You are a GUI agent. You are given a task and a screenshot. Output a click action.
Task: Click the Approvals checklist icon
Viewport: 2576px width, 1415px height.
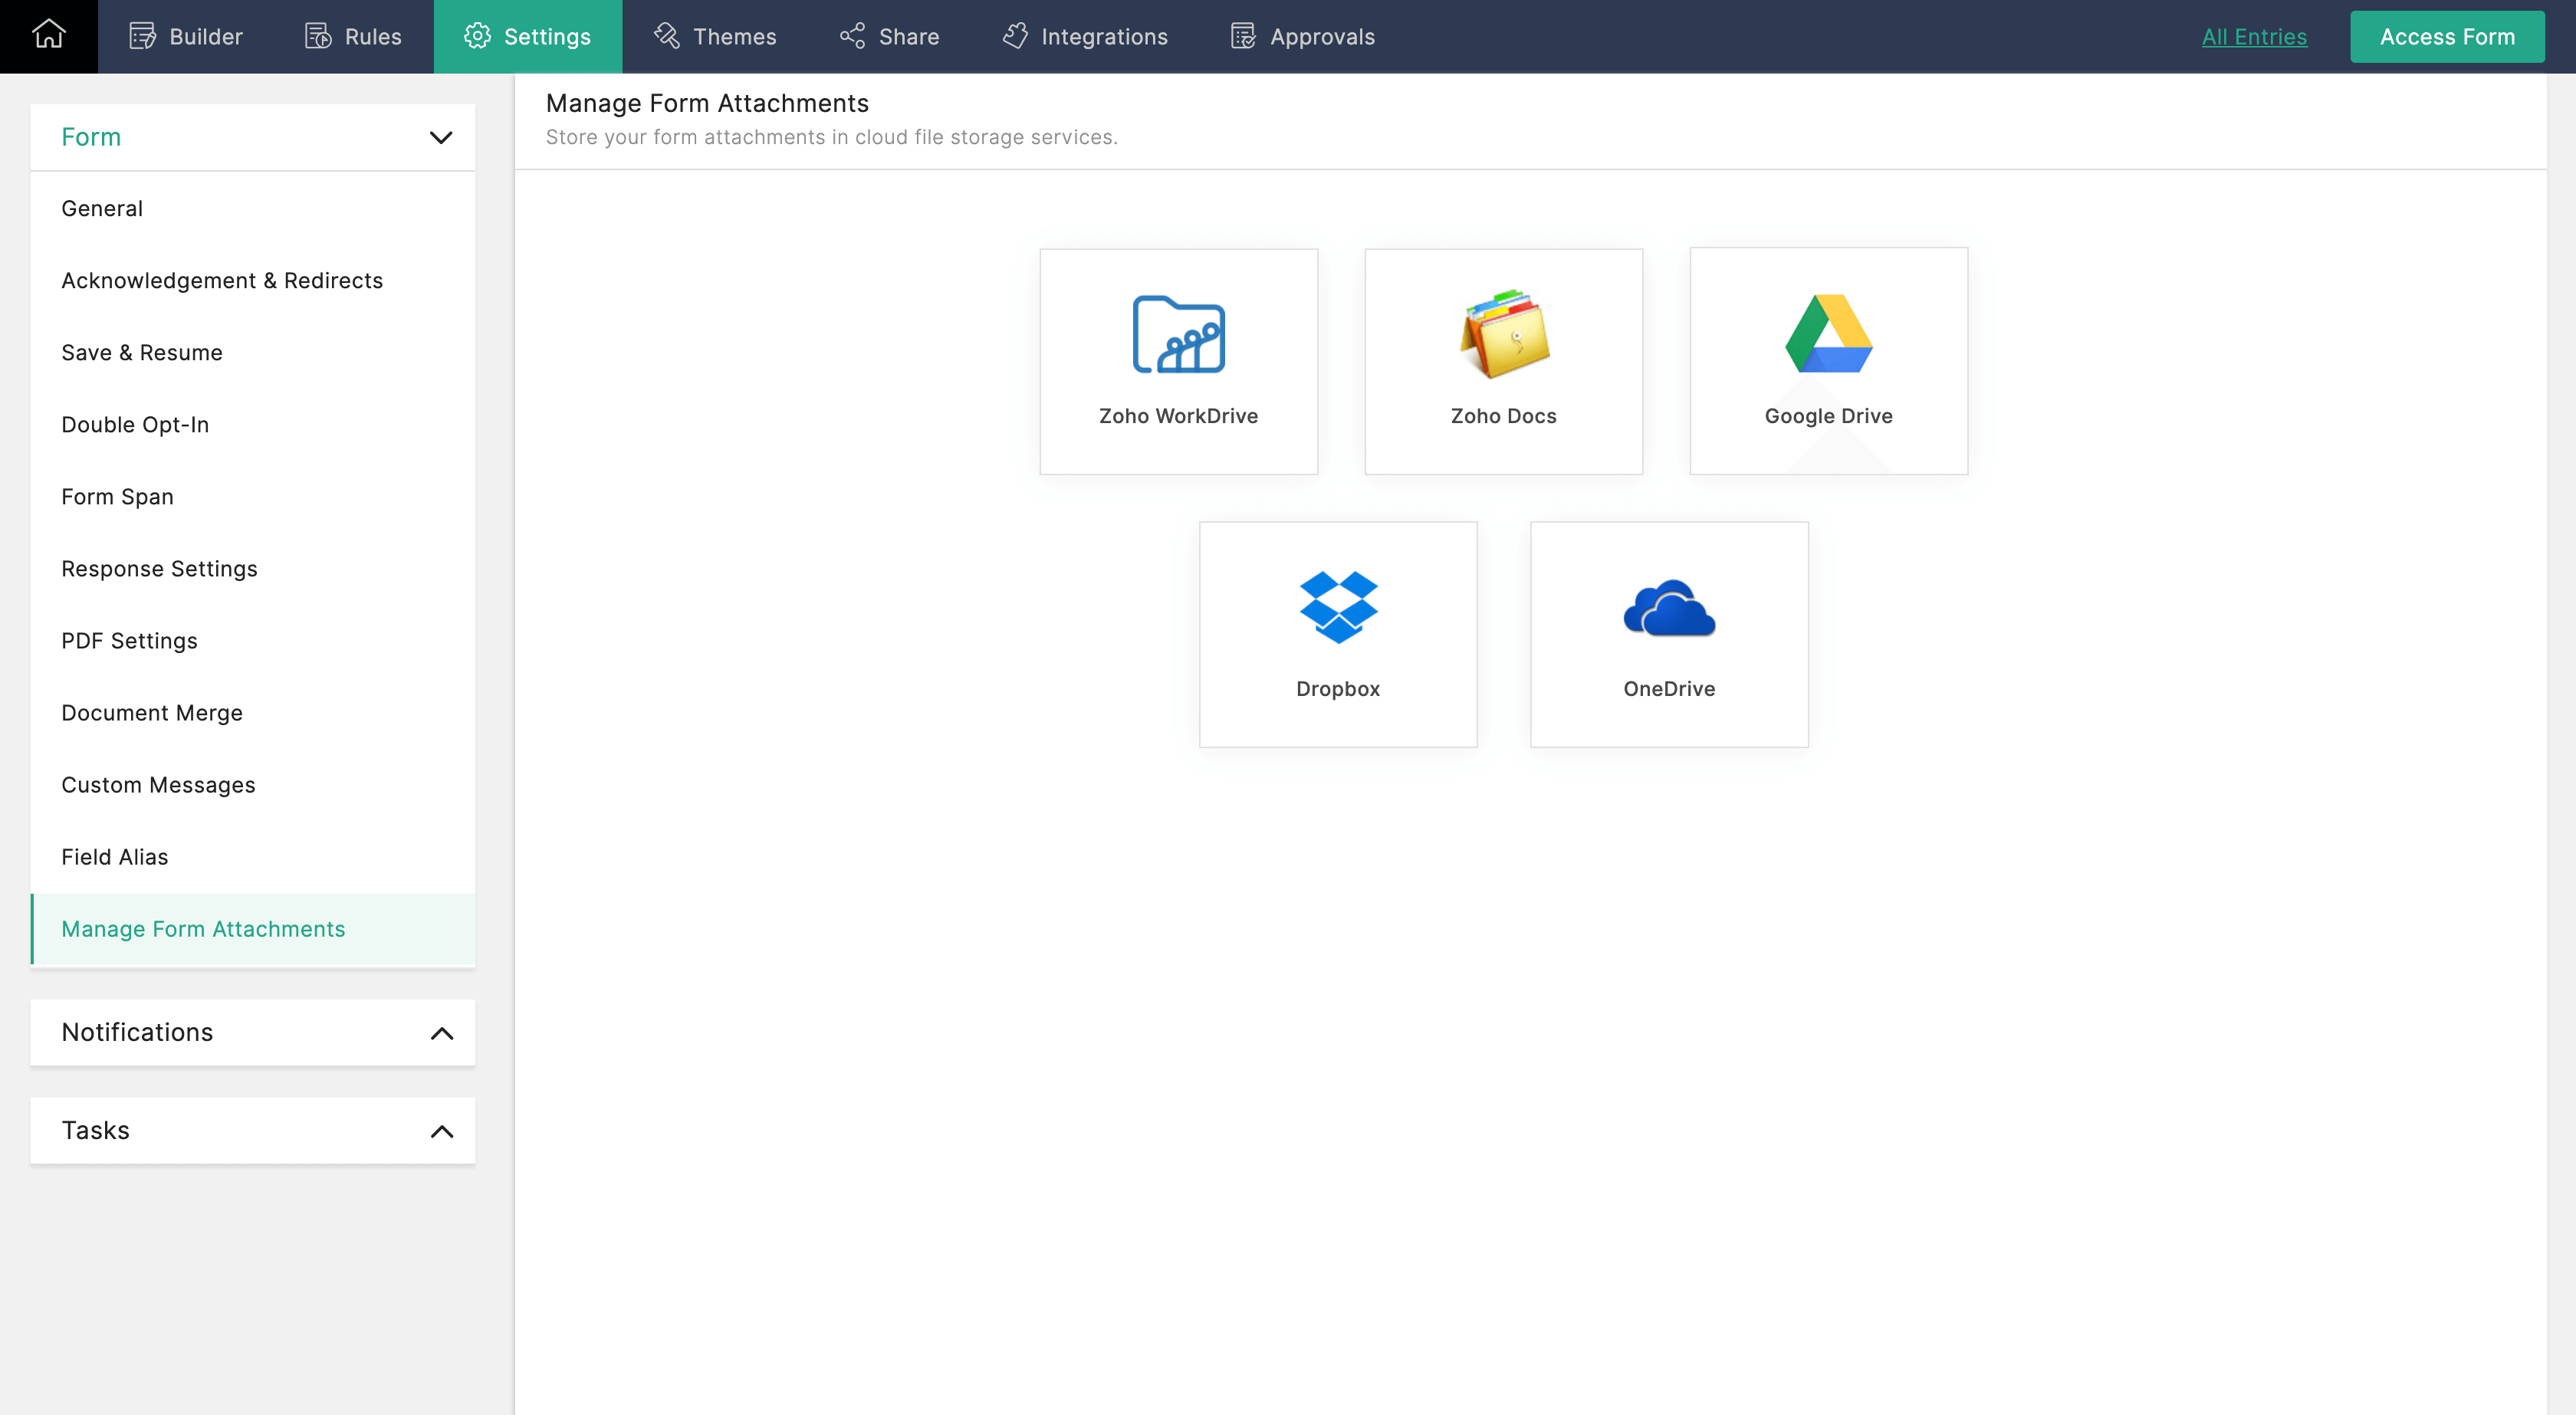1243,37
